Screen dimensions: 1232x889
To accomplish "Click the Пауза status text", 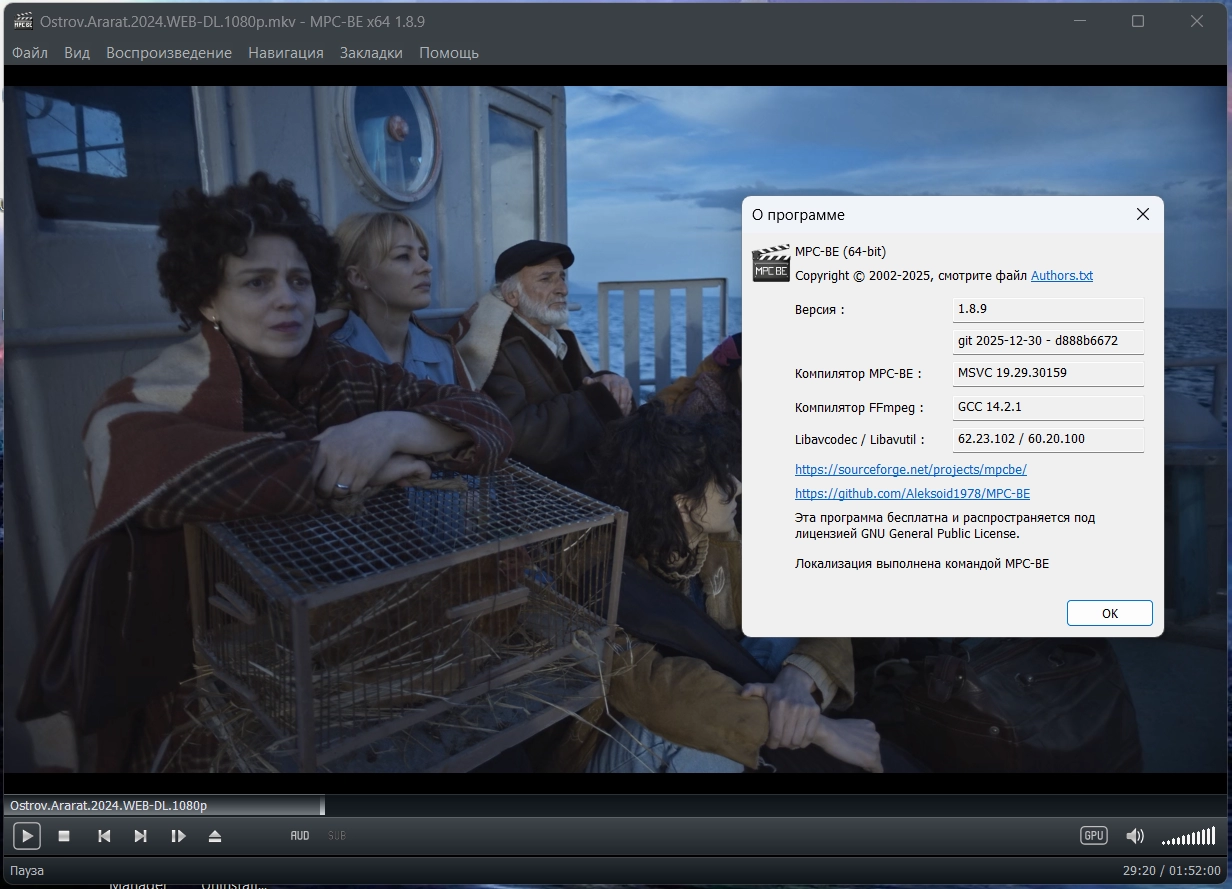I will pos(27,871).
